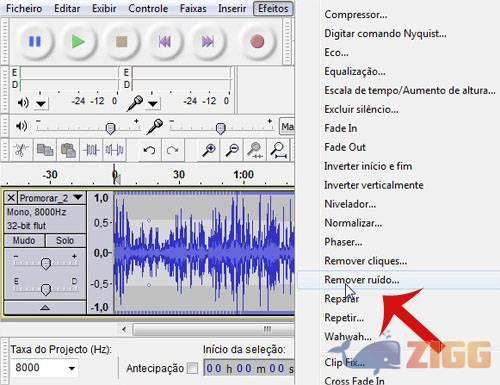The height and width of the screenshot is (385, 500).
Task: Enable the Antecipação checkbox
Action: (192, 368)
